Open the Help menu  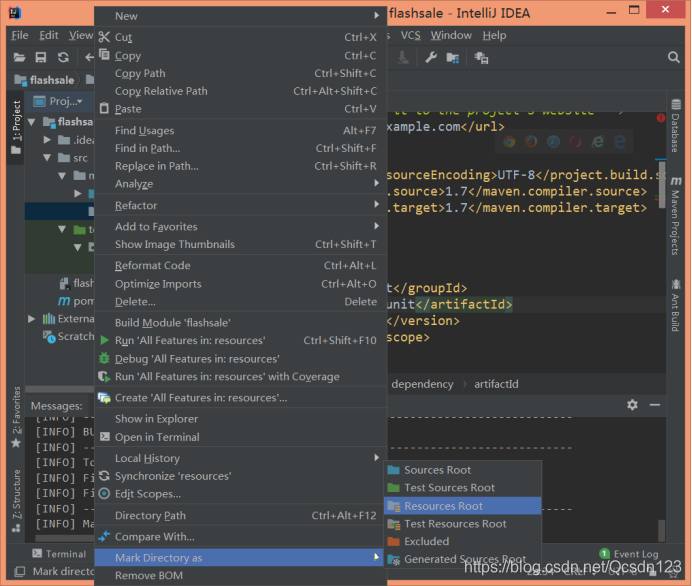click(x=494, y=35)
